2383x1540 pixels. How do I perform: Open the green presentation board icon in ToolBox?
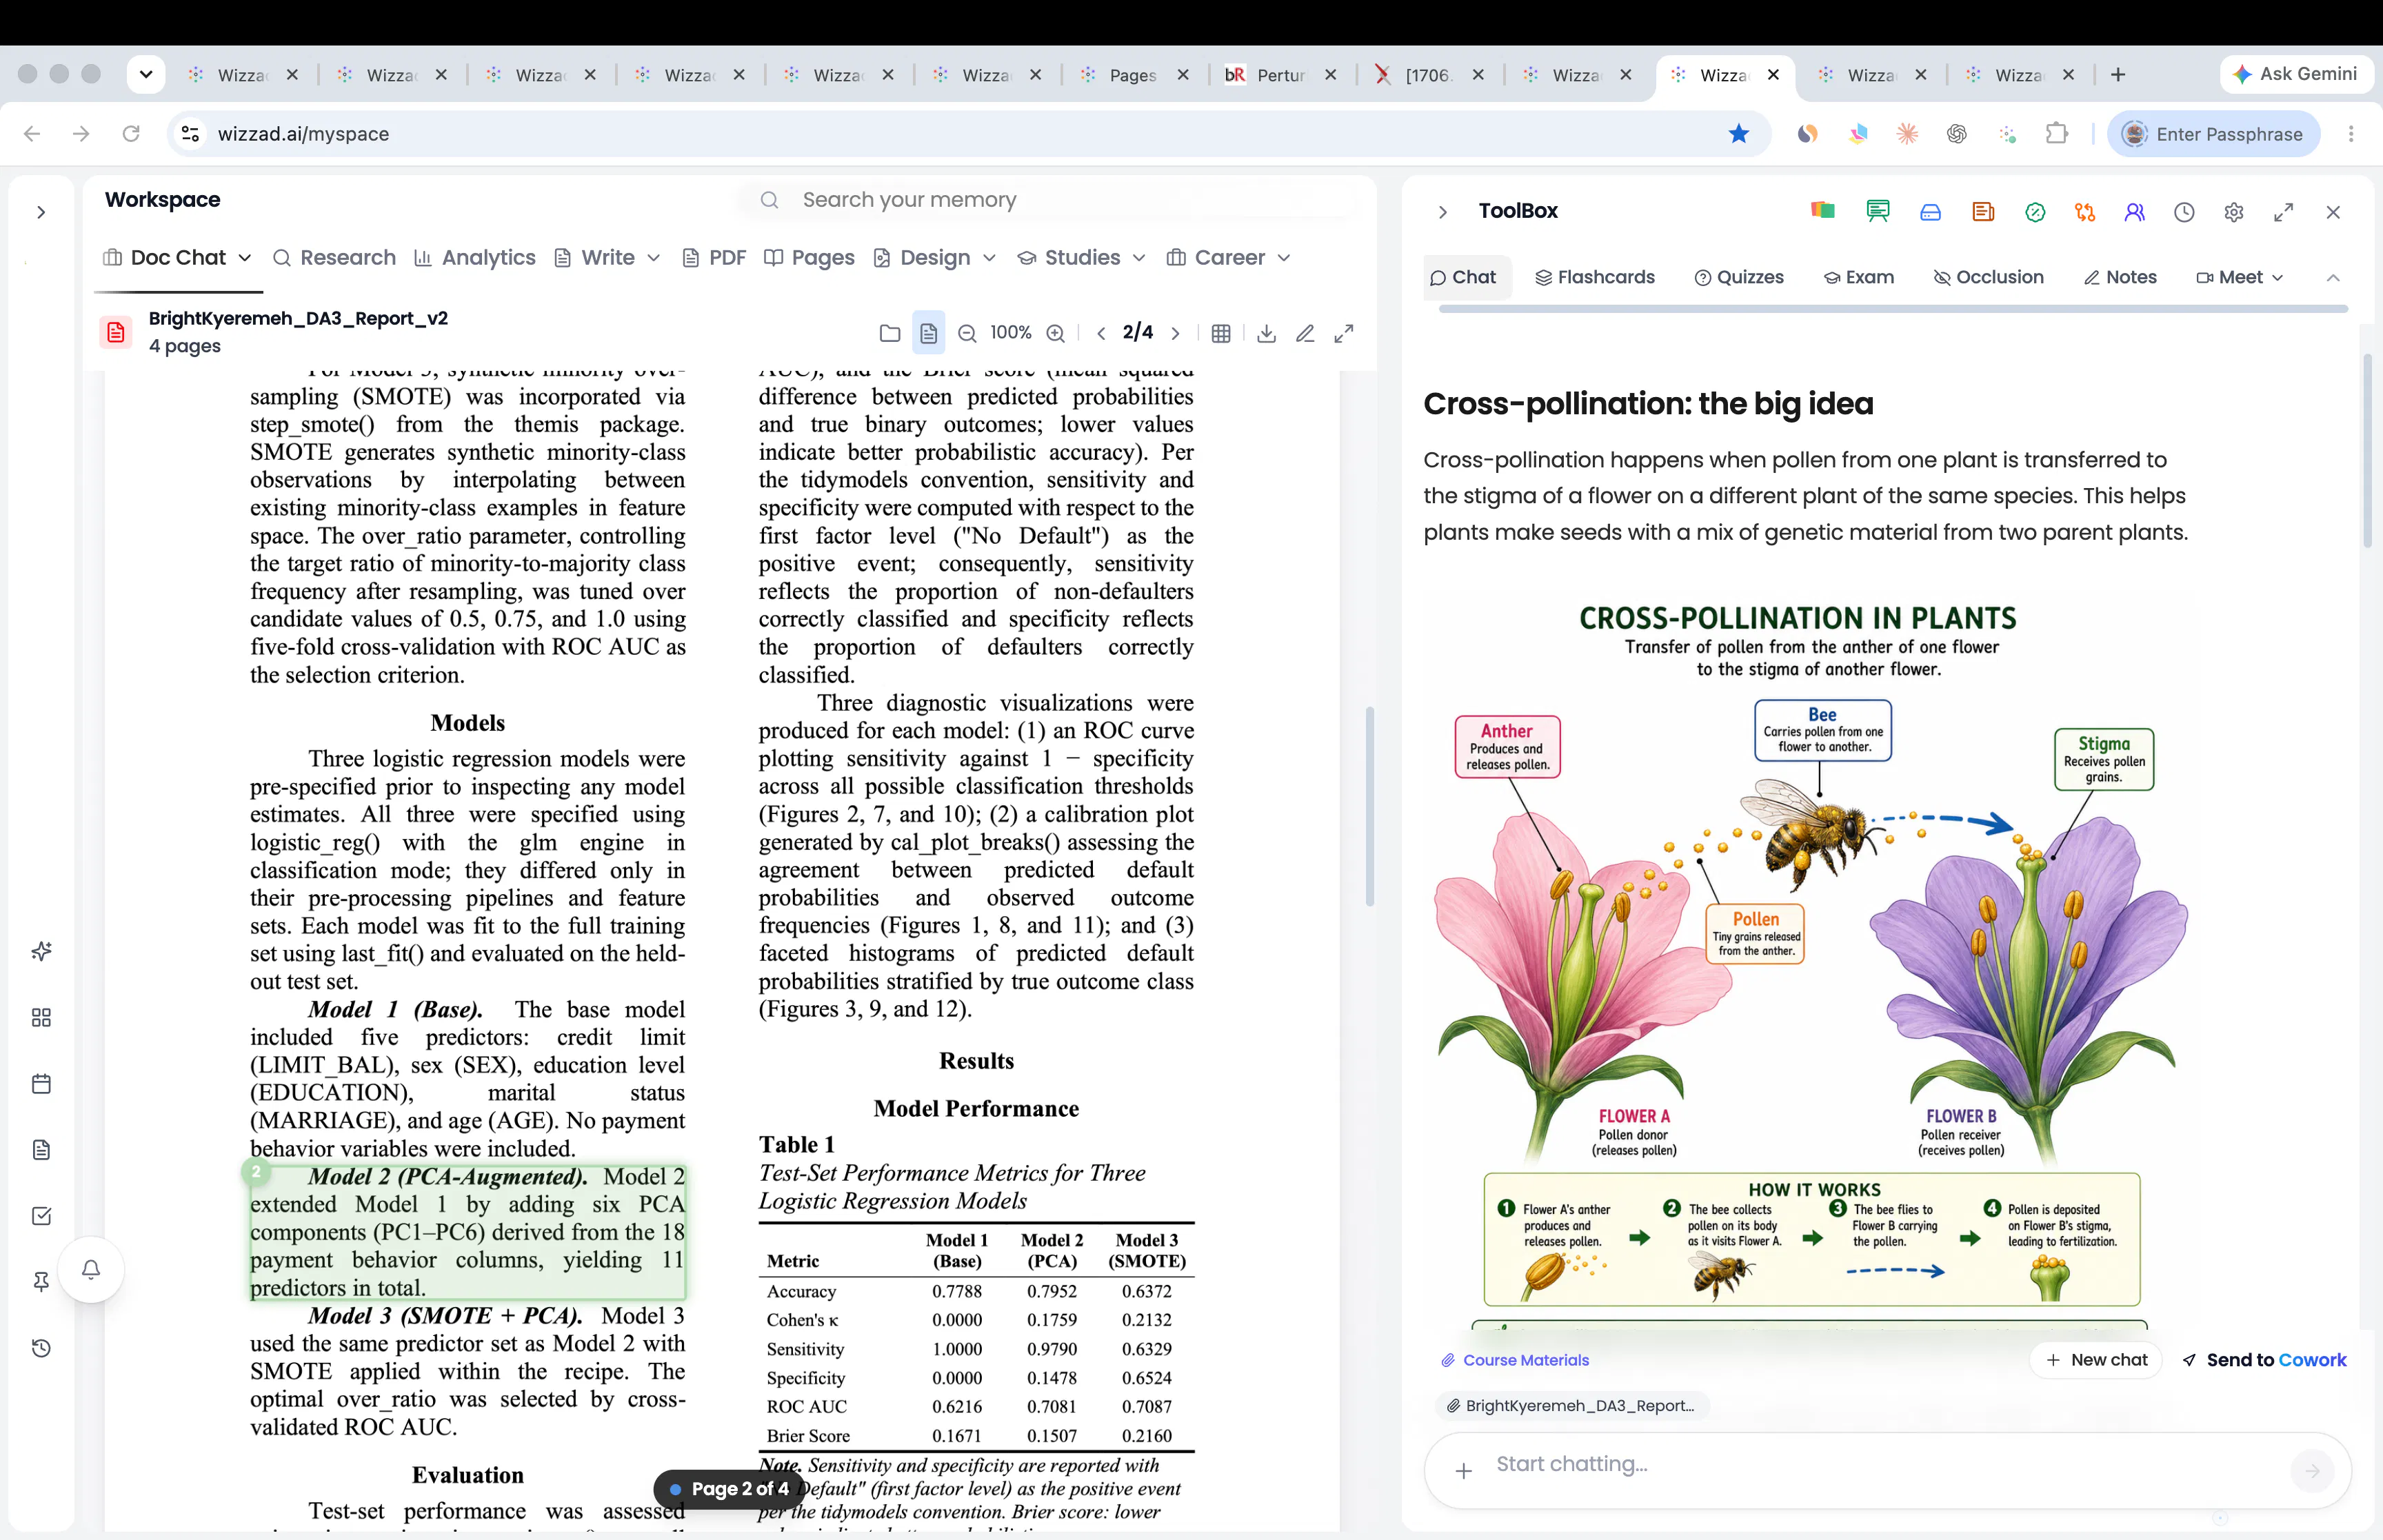click(1877, 211)
